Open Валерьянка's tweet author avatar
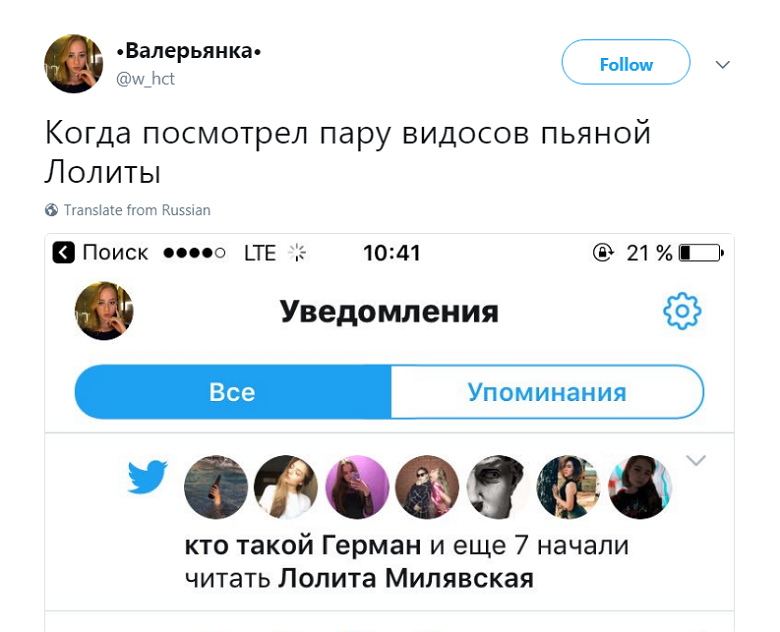The image size is (780, 632). tap(74, 63)
